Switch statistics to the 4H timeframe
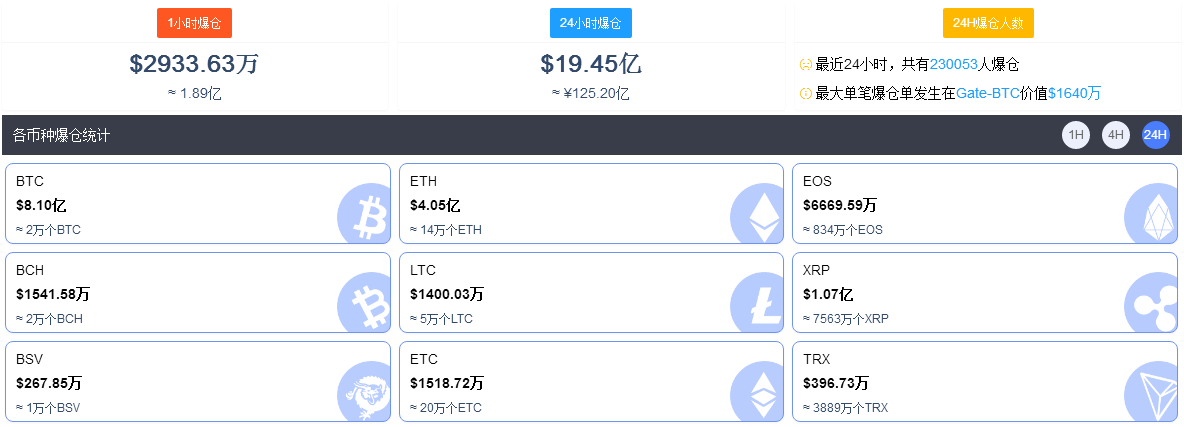Image resolution: width=1184 pixels, height=427 pixels. pyautogui.click(x=1116, y=135)
